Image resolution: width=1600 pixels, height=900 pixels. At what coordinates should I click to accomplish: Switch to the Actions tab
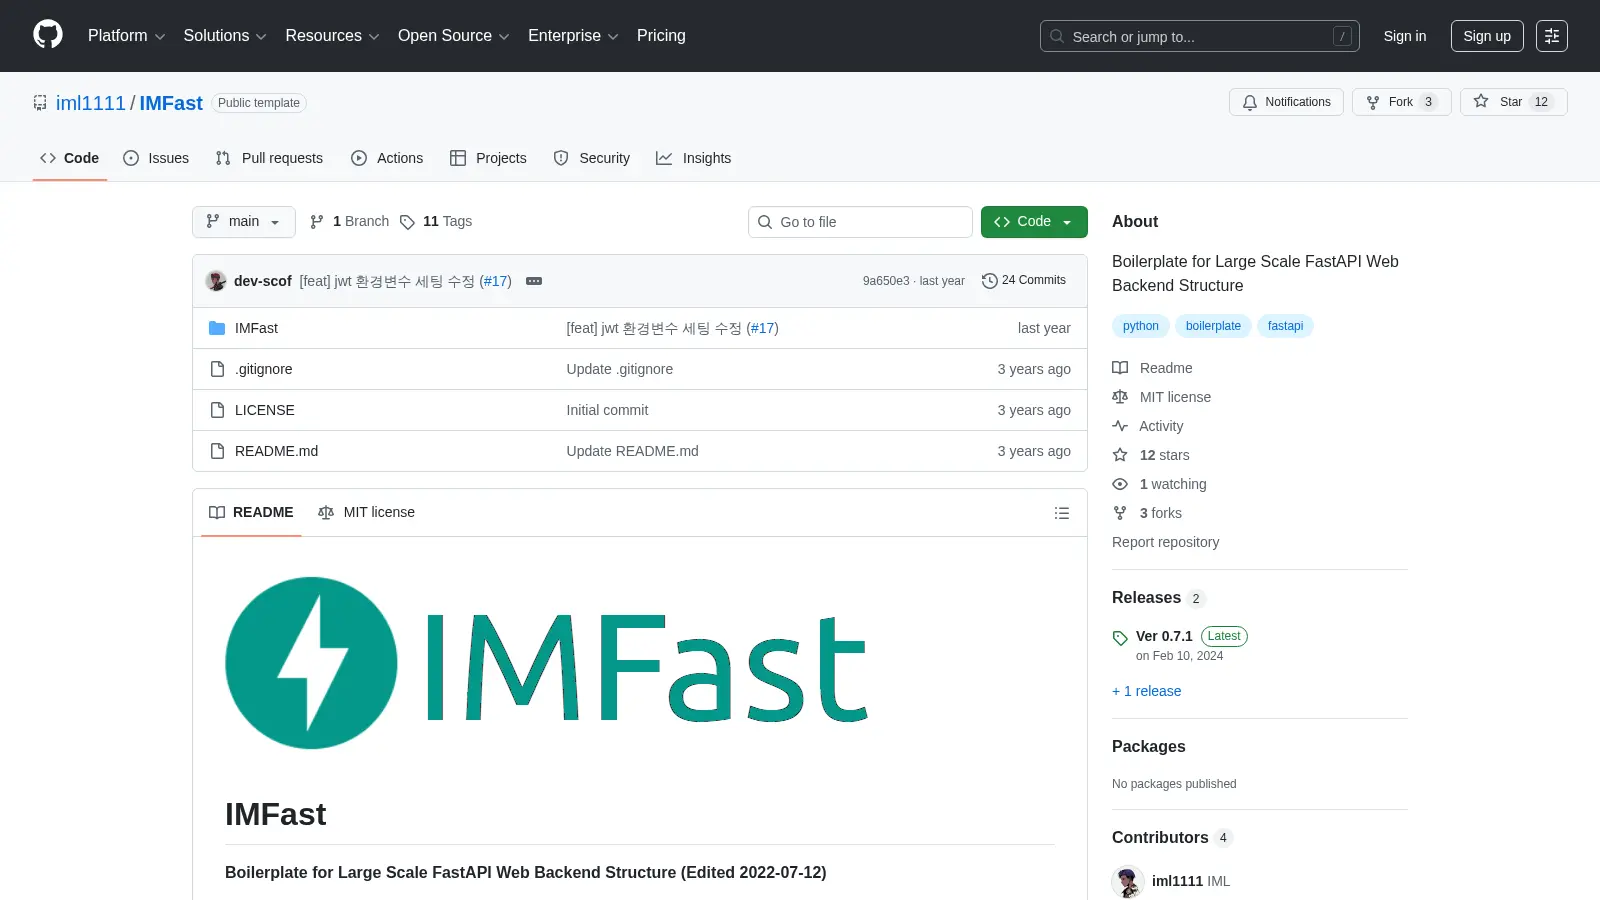tap(387, 158)
